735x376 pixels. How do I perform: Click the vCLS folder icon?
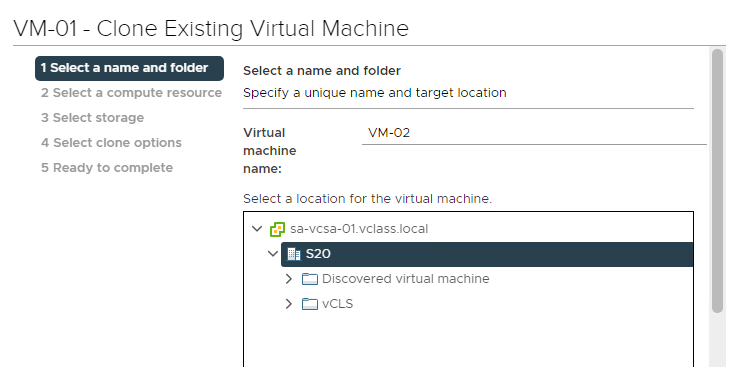(309, 304)
